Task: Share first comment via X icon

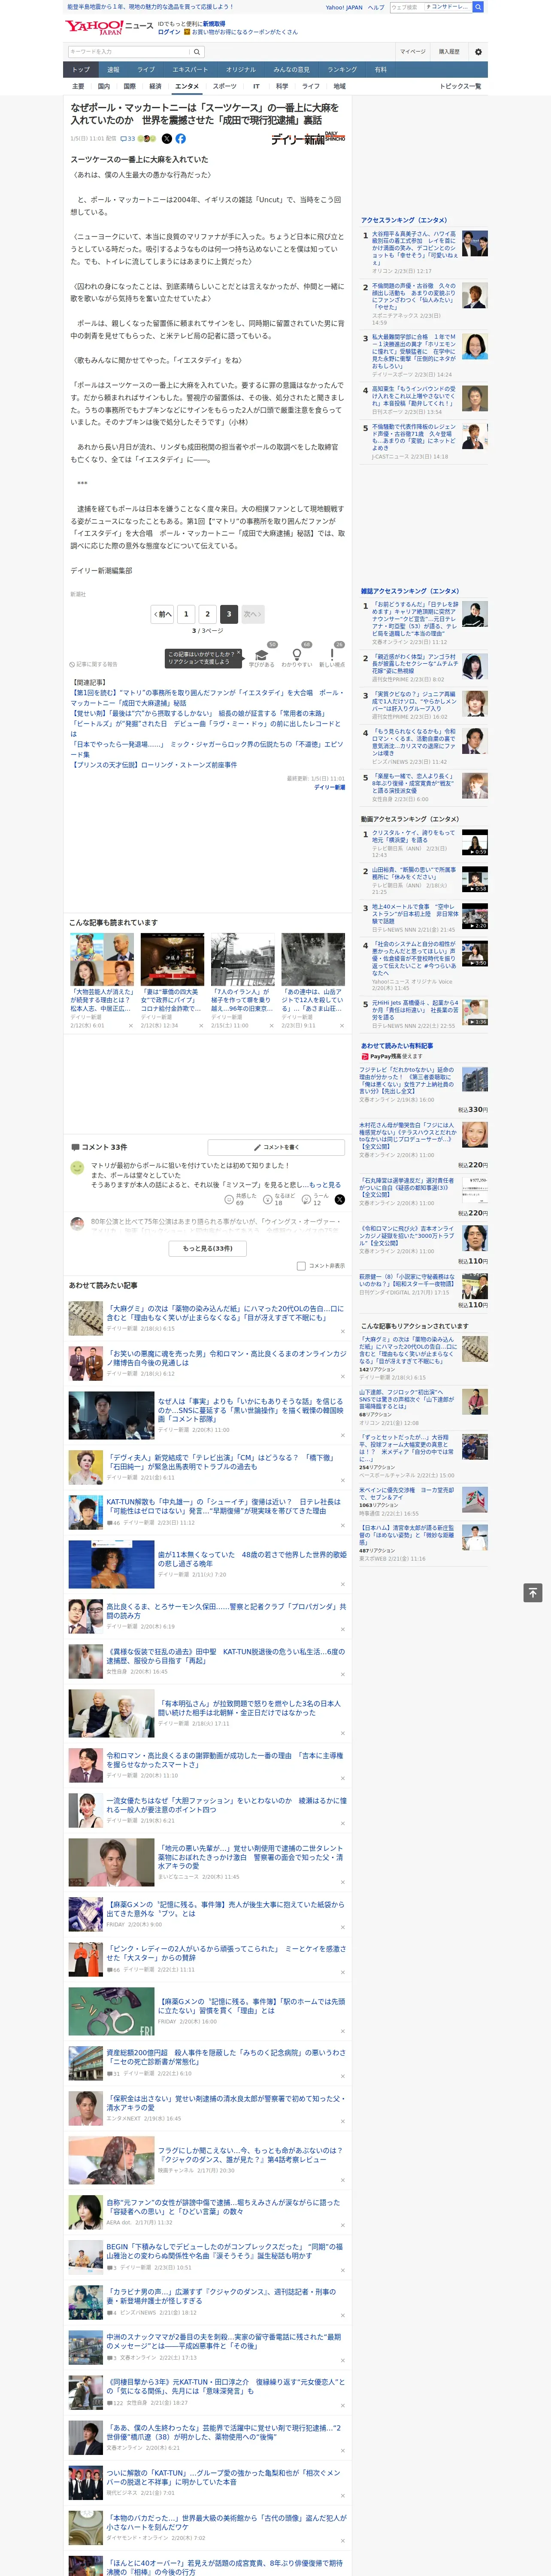Action: click(x=339, y=1199)
